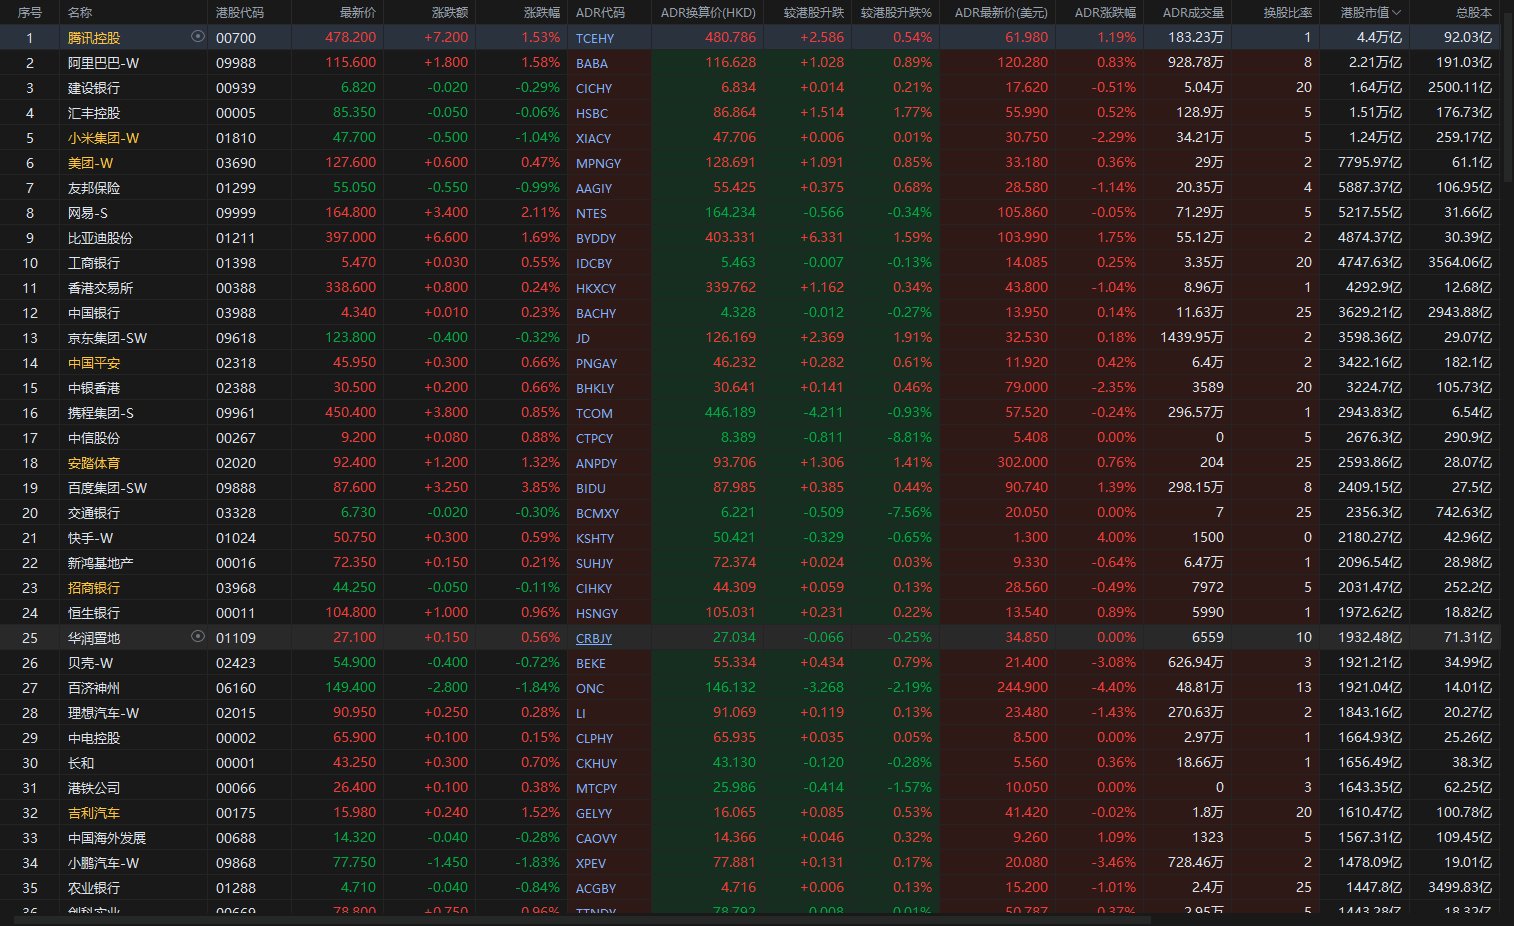Sort by 港股代码 column header
Image resolution: width=1514 pixels, height=926 pixels.
pyautogui.click(x=240, y=13)
